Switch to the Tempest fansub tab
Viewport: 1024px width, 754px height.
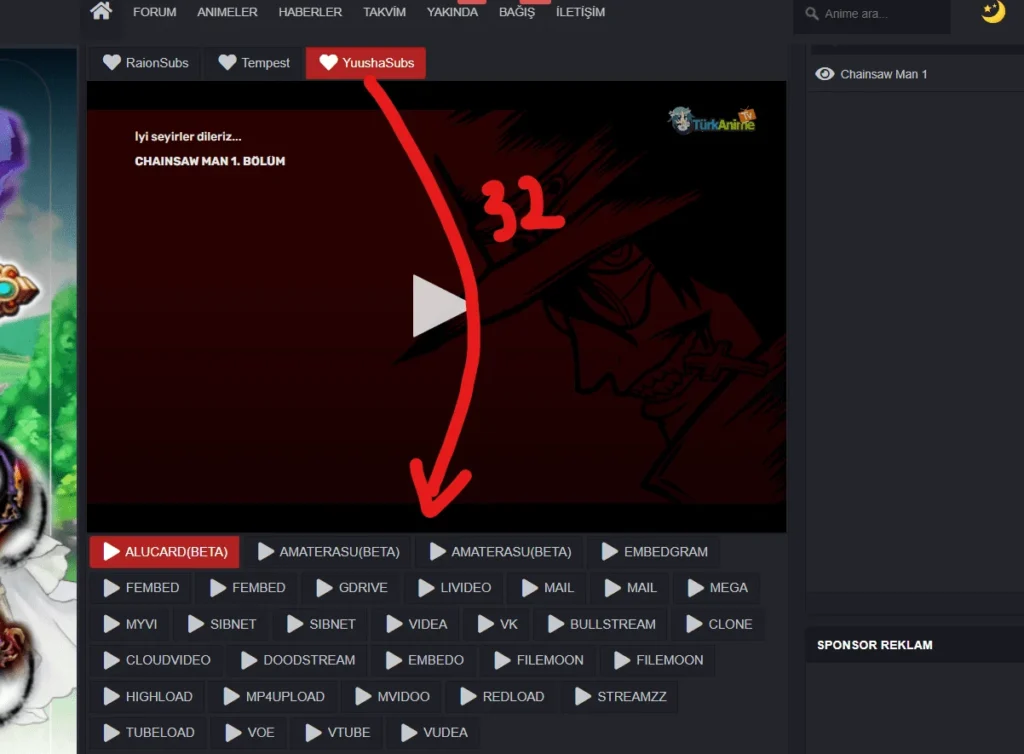pos(254,63)
